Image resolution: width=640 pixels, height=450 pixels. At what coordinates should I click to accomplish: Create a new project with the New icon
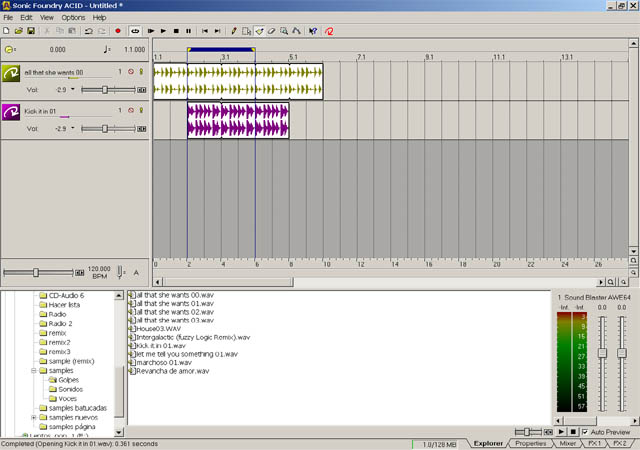point(6,31)
